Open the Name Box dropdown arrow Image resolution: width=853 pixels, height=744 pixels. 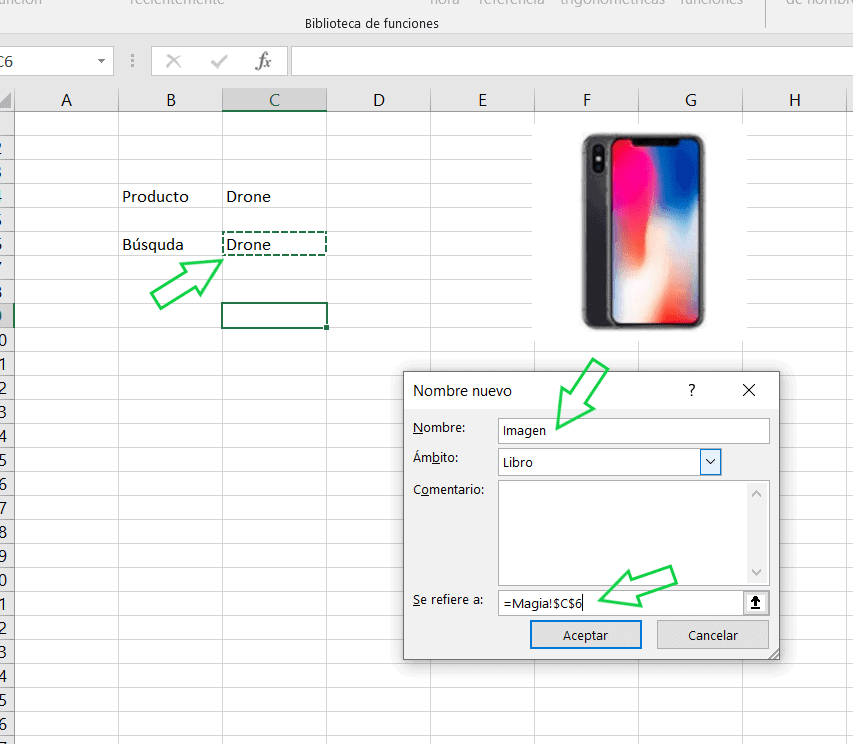(x=101, y=61)
